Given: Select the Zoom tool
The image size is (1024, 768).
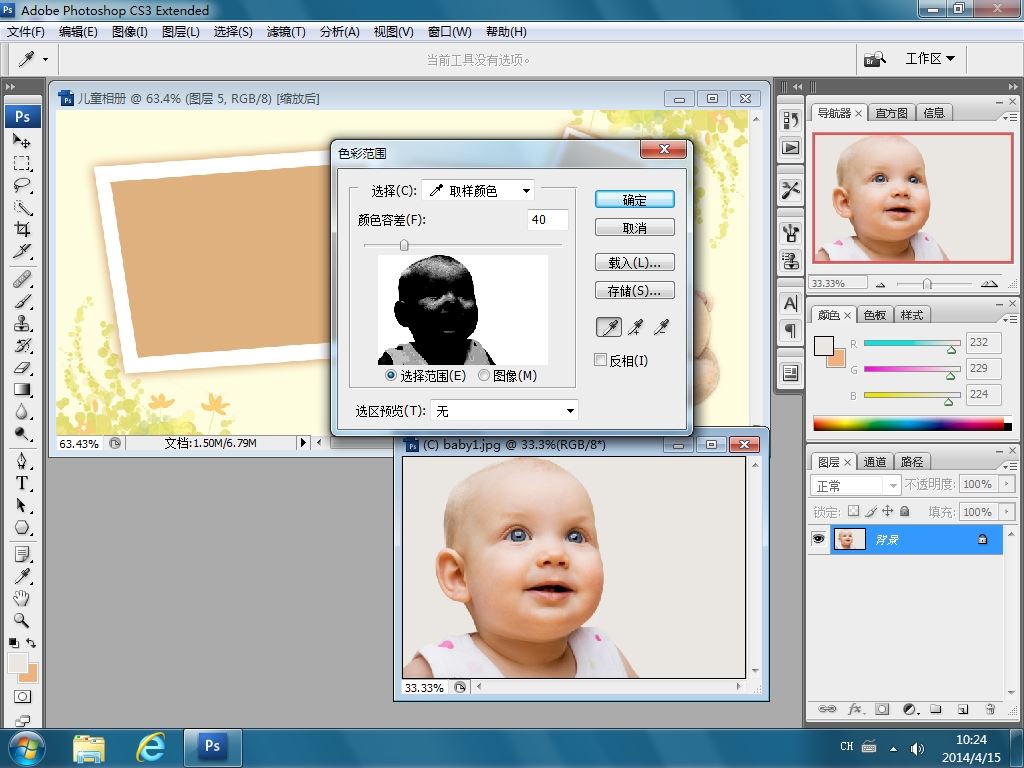Looking at the screenshot, I should tap(22, 620).
